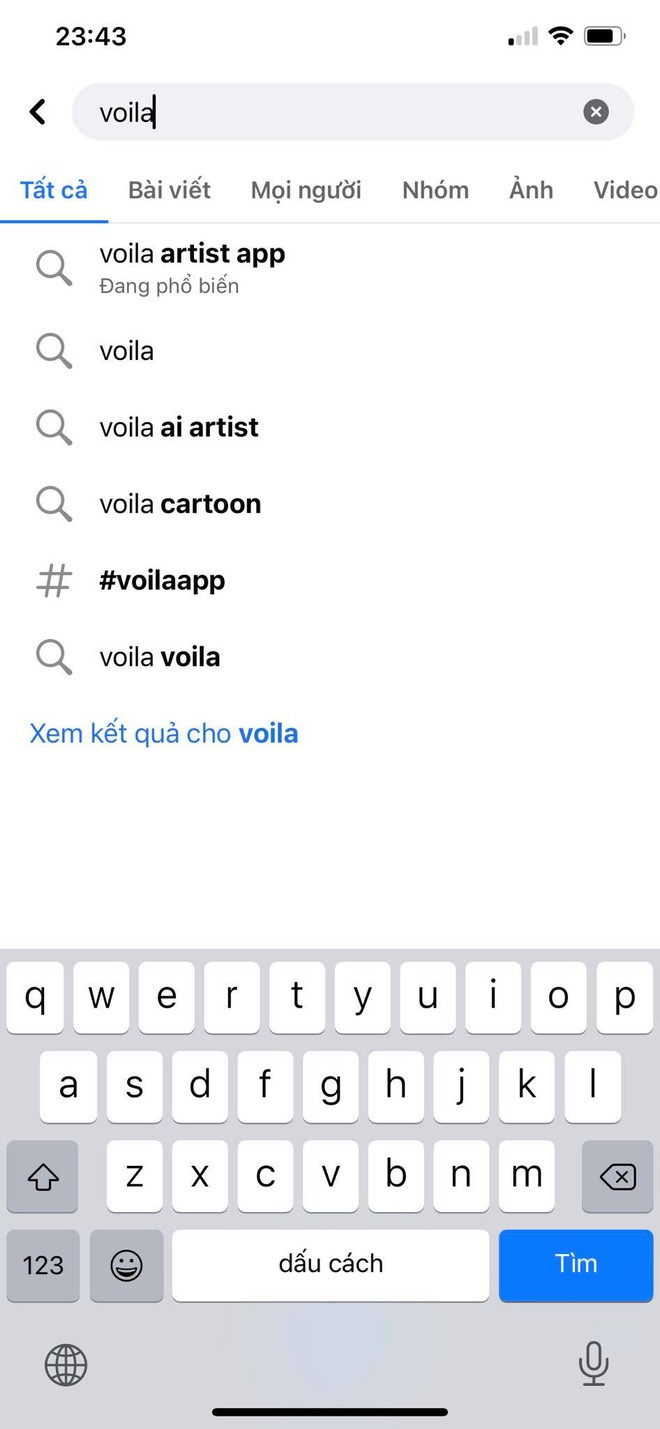Tap the back arrow icon
The width and height of the screenshot is (660, 1429).
(38, 111)
